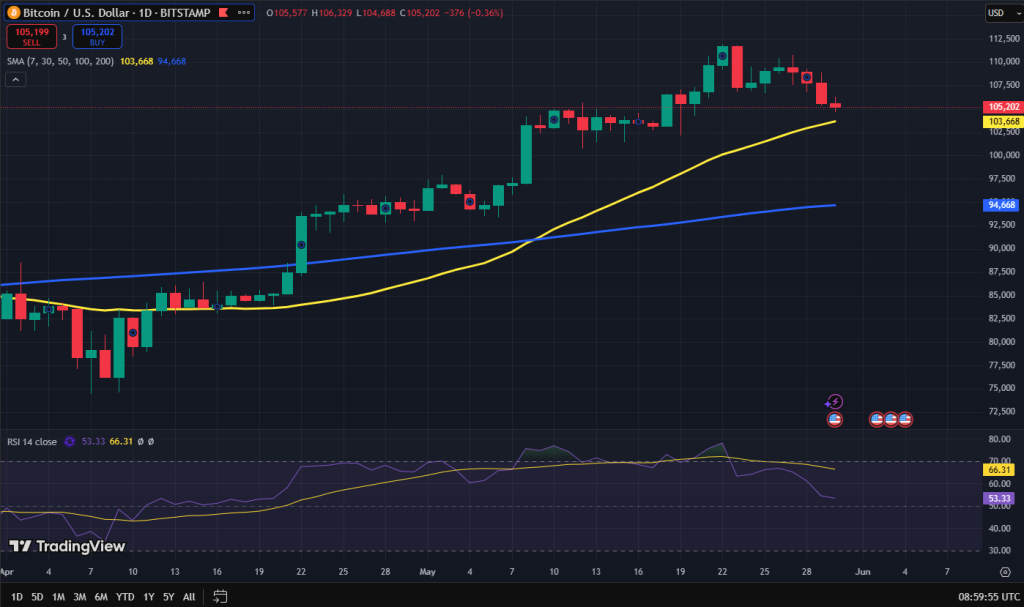This screenshot has height=607, width=1024.
Task: Click yellow 103,668 tag on price scale
Action: point(1003,122)
